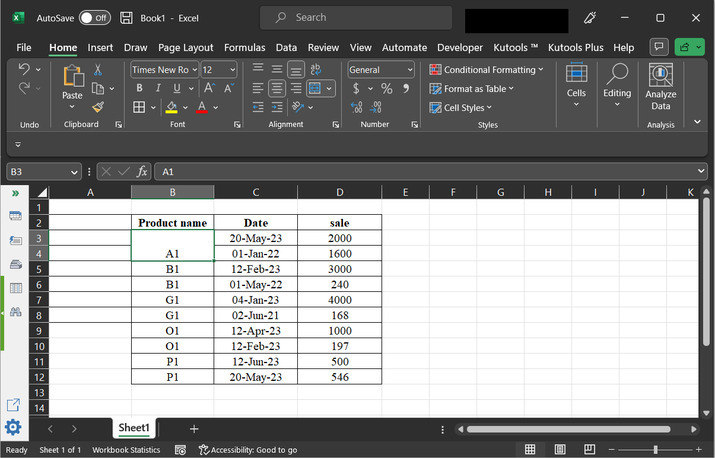Select cell D5 containing 3000
Image resolution: width=715 pixels, height=458 pixels.
339,270
